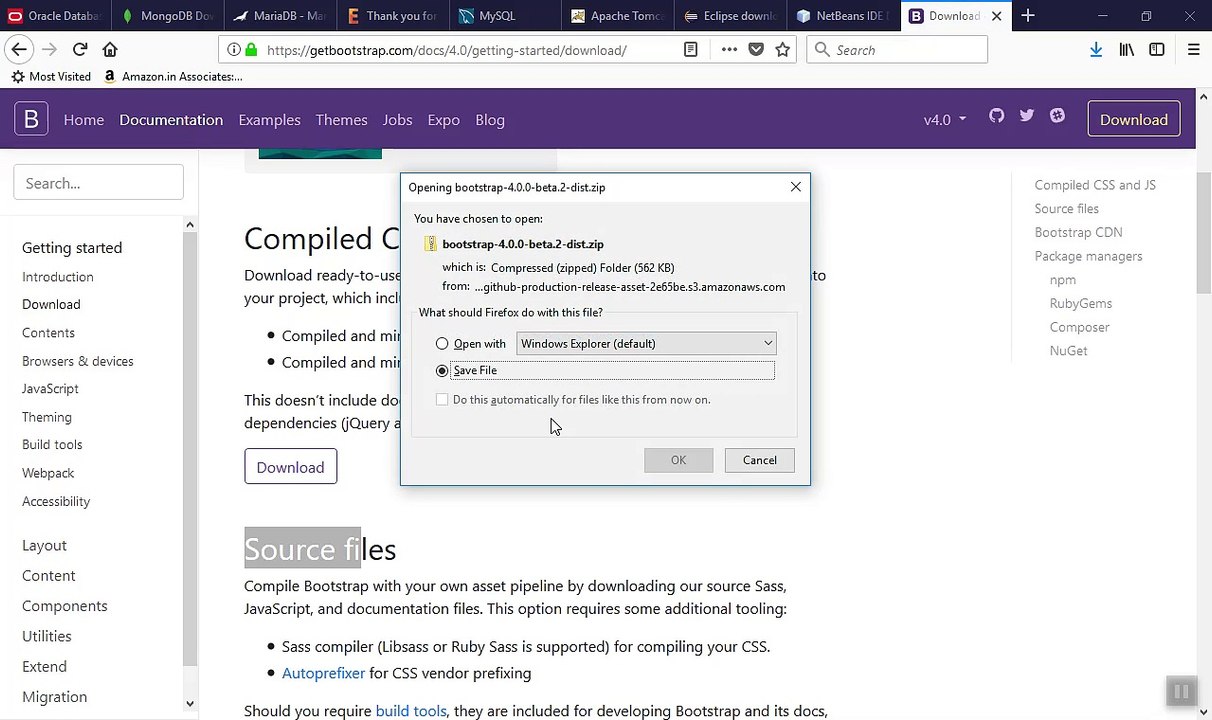The width and height of the screenshot is (1212, 720).
Task: Close the Opening bootstrap zip dialog
Action: pyautogui.click(x=796, y=187)
